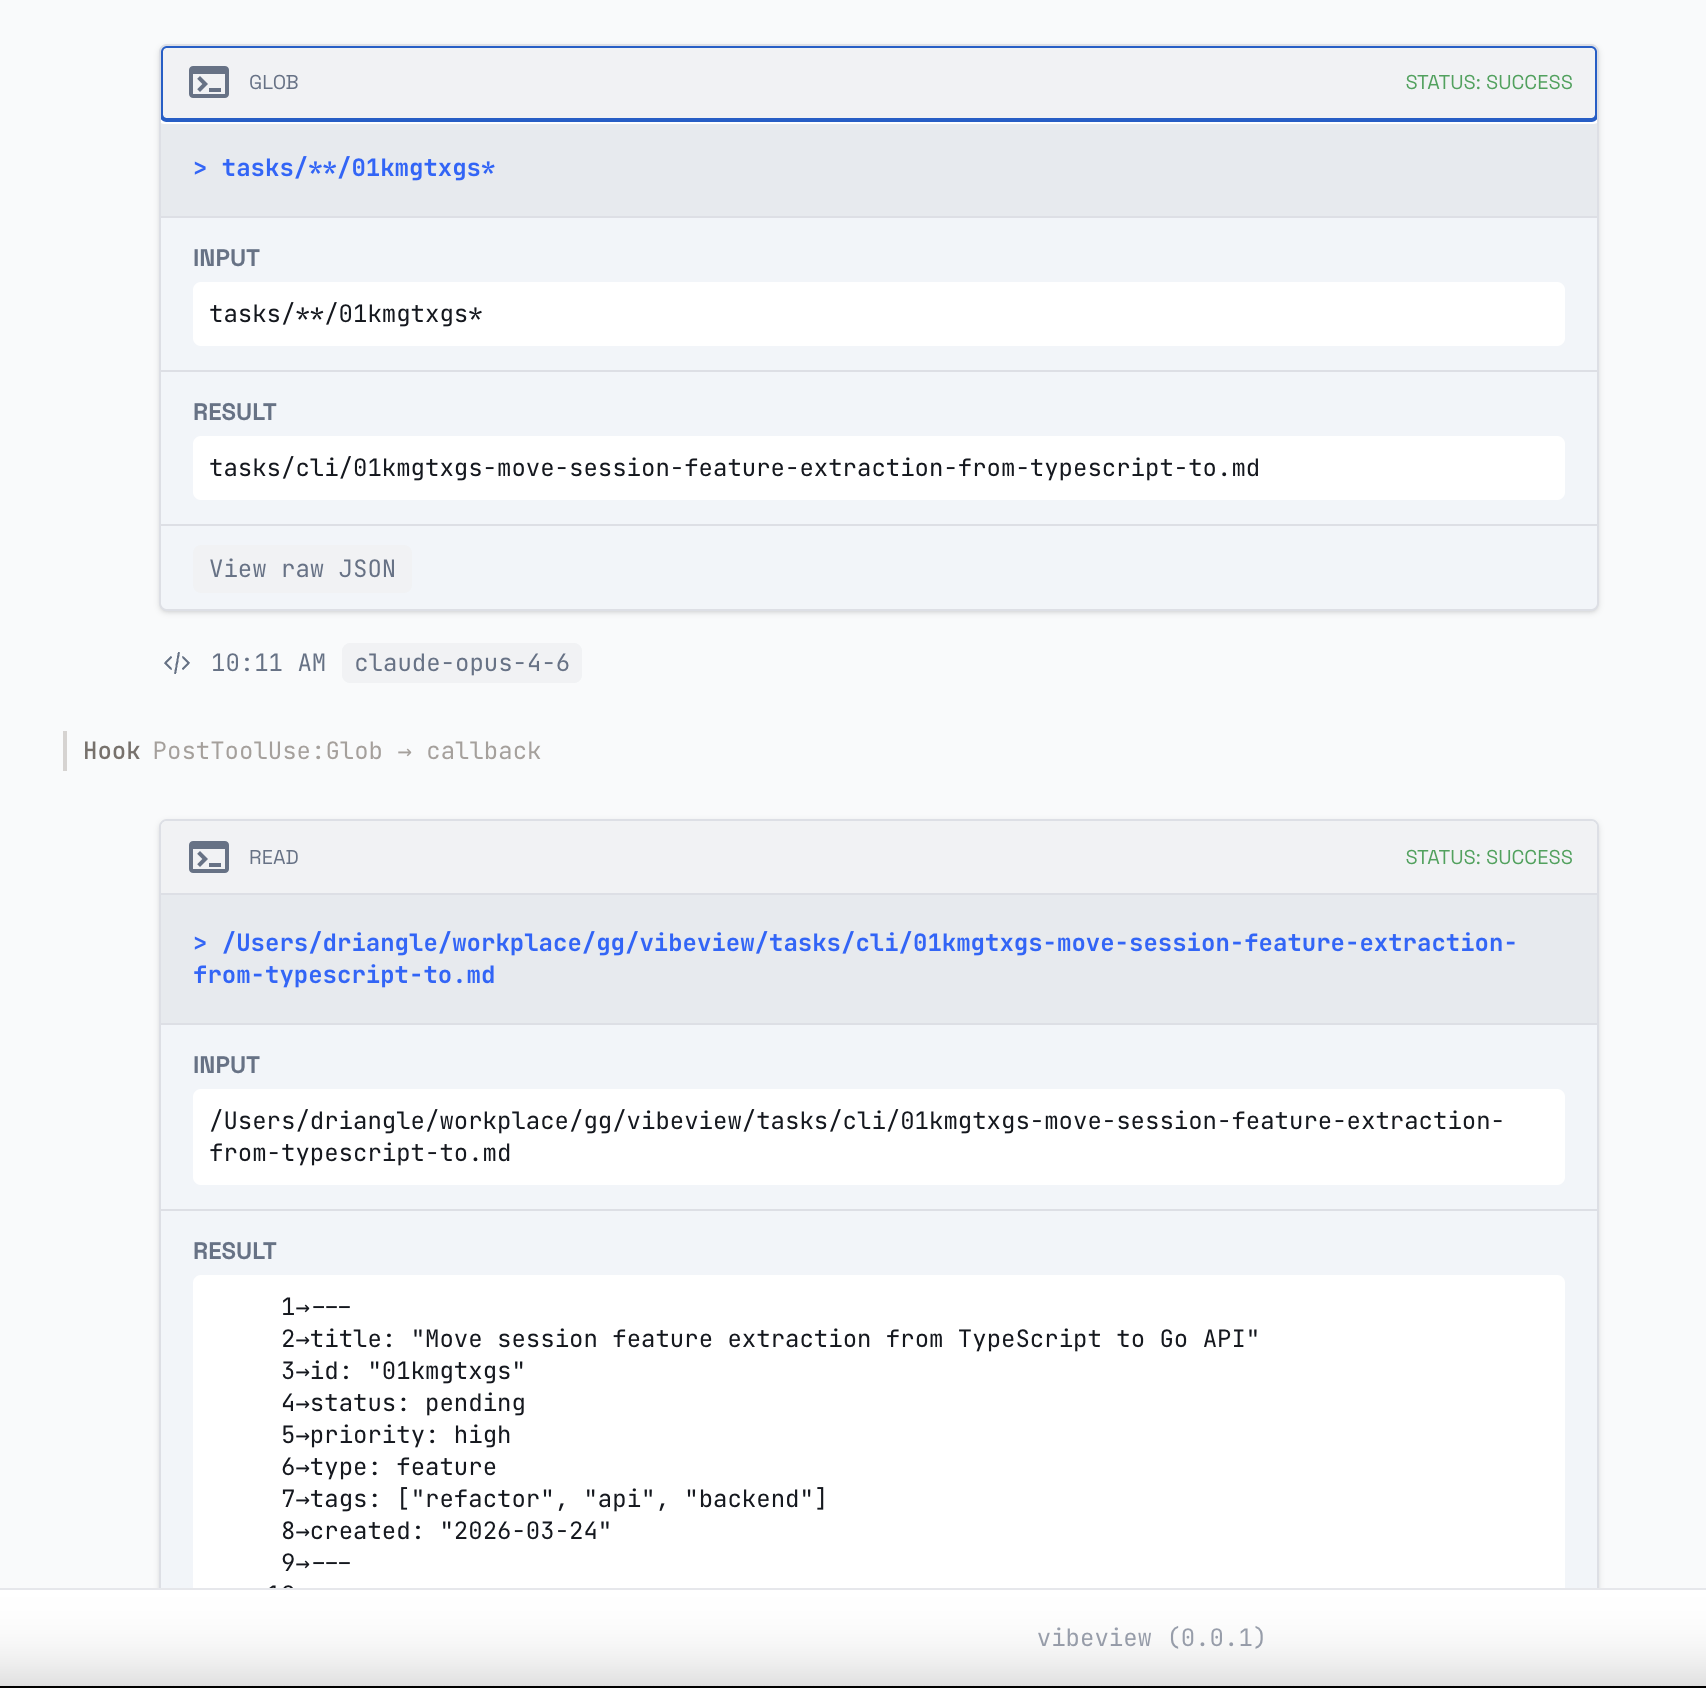
Task: Click the terminal icon on the READ card header
Action: 209,857
